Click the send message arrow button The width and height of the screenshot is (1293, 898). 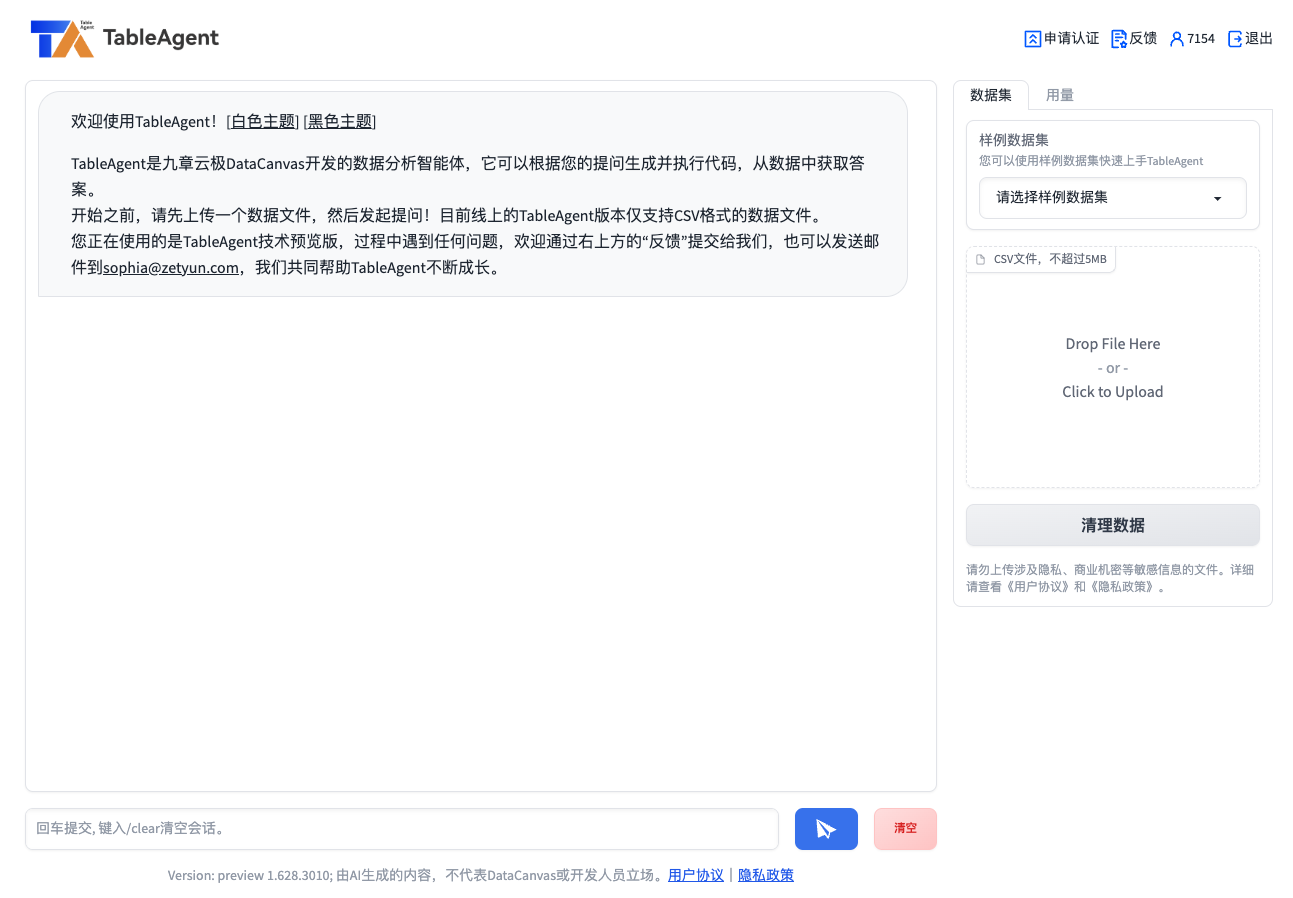[826, 829]
